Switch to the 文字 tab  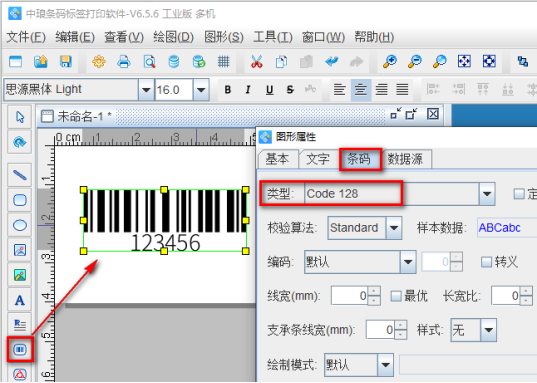[318, 159]
